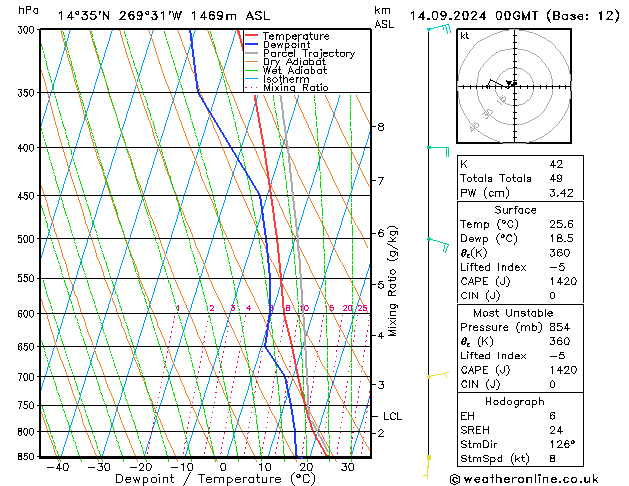
Task: Click the kt label in hodograph
Action: click(x=465, y=36)
